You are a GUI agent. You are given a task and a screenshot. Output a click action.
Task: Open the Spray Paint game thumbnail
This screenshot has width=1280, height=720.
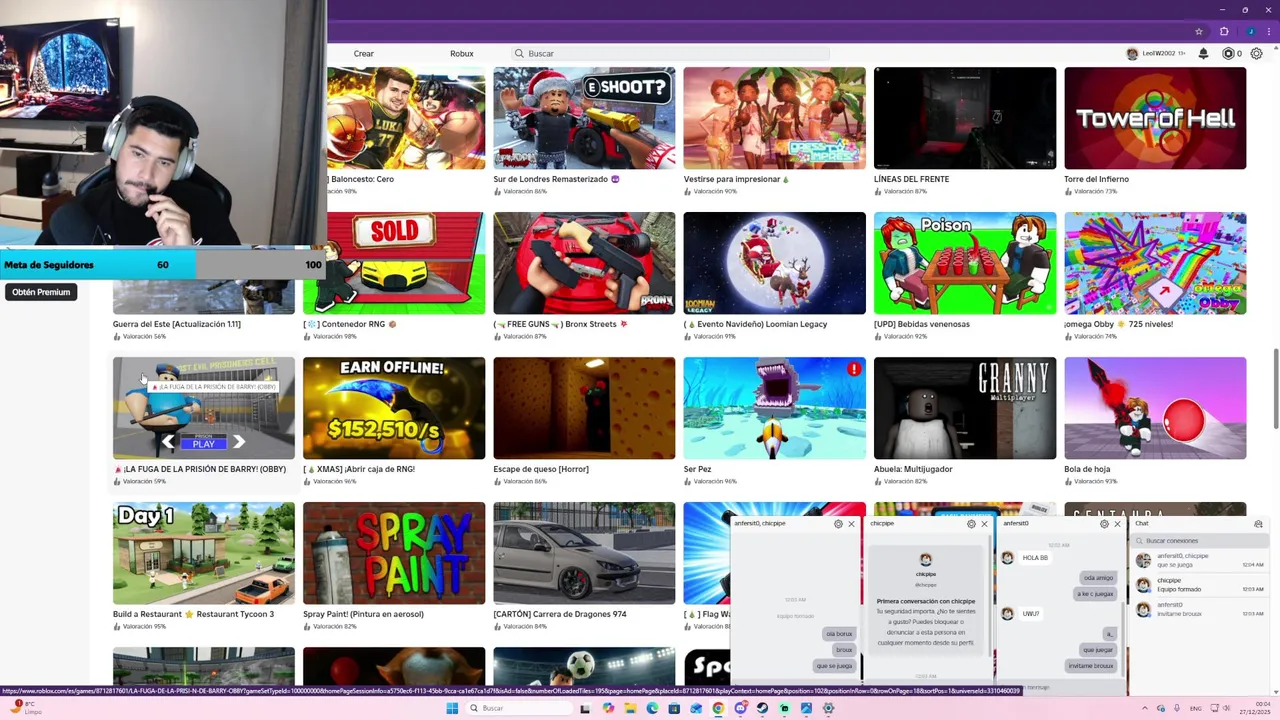pos(394,553)
